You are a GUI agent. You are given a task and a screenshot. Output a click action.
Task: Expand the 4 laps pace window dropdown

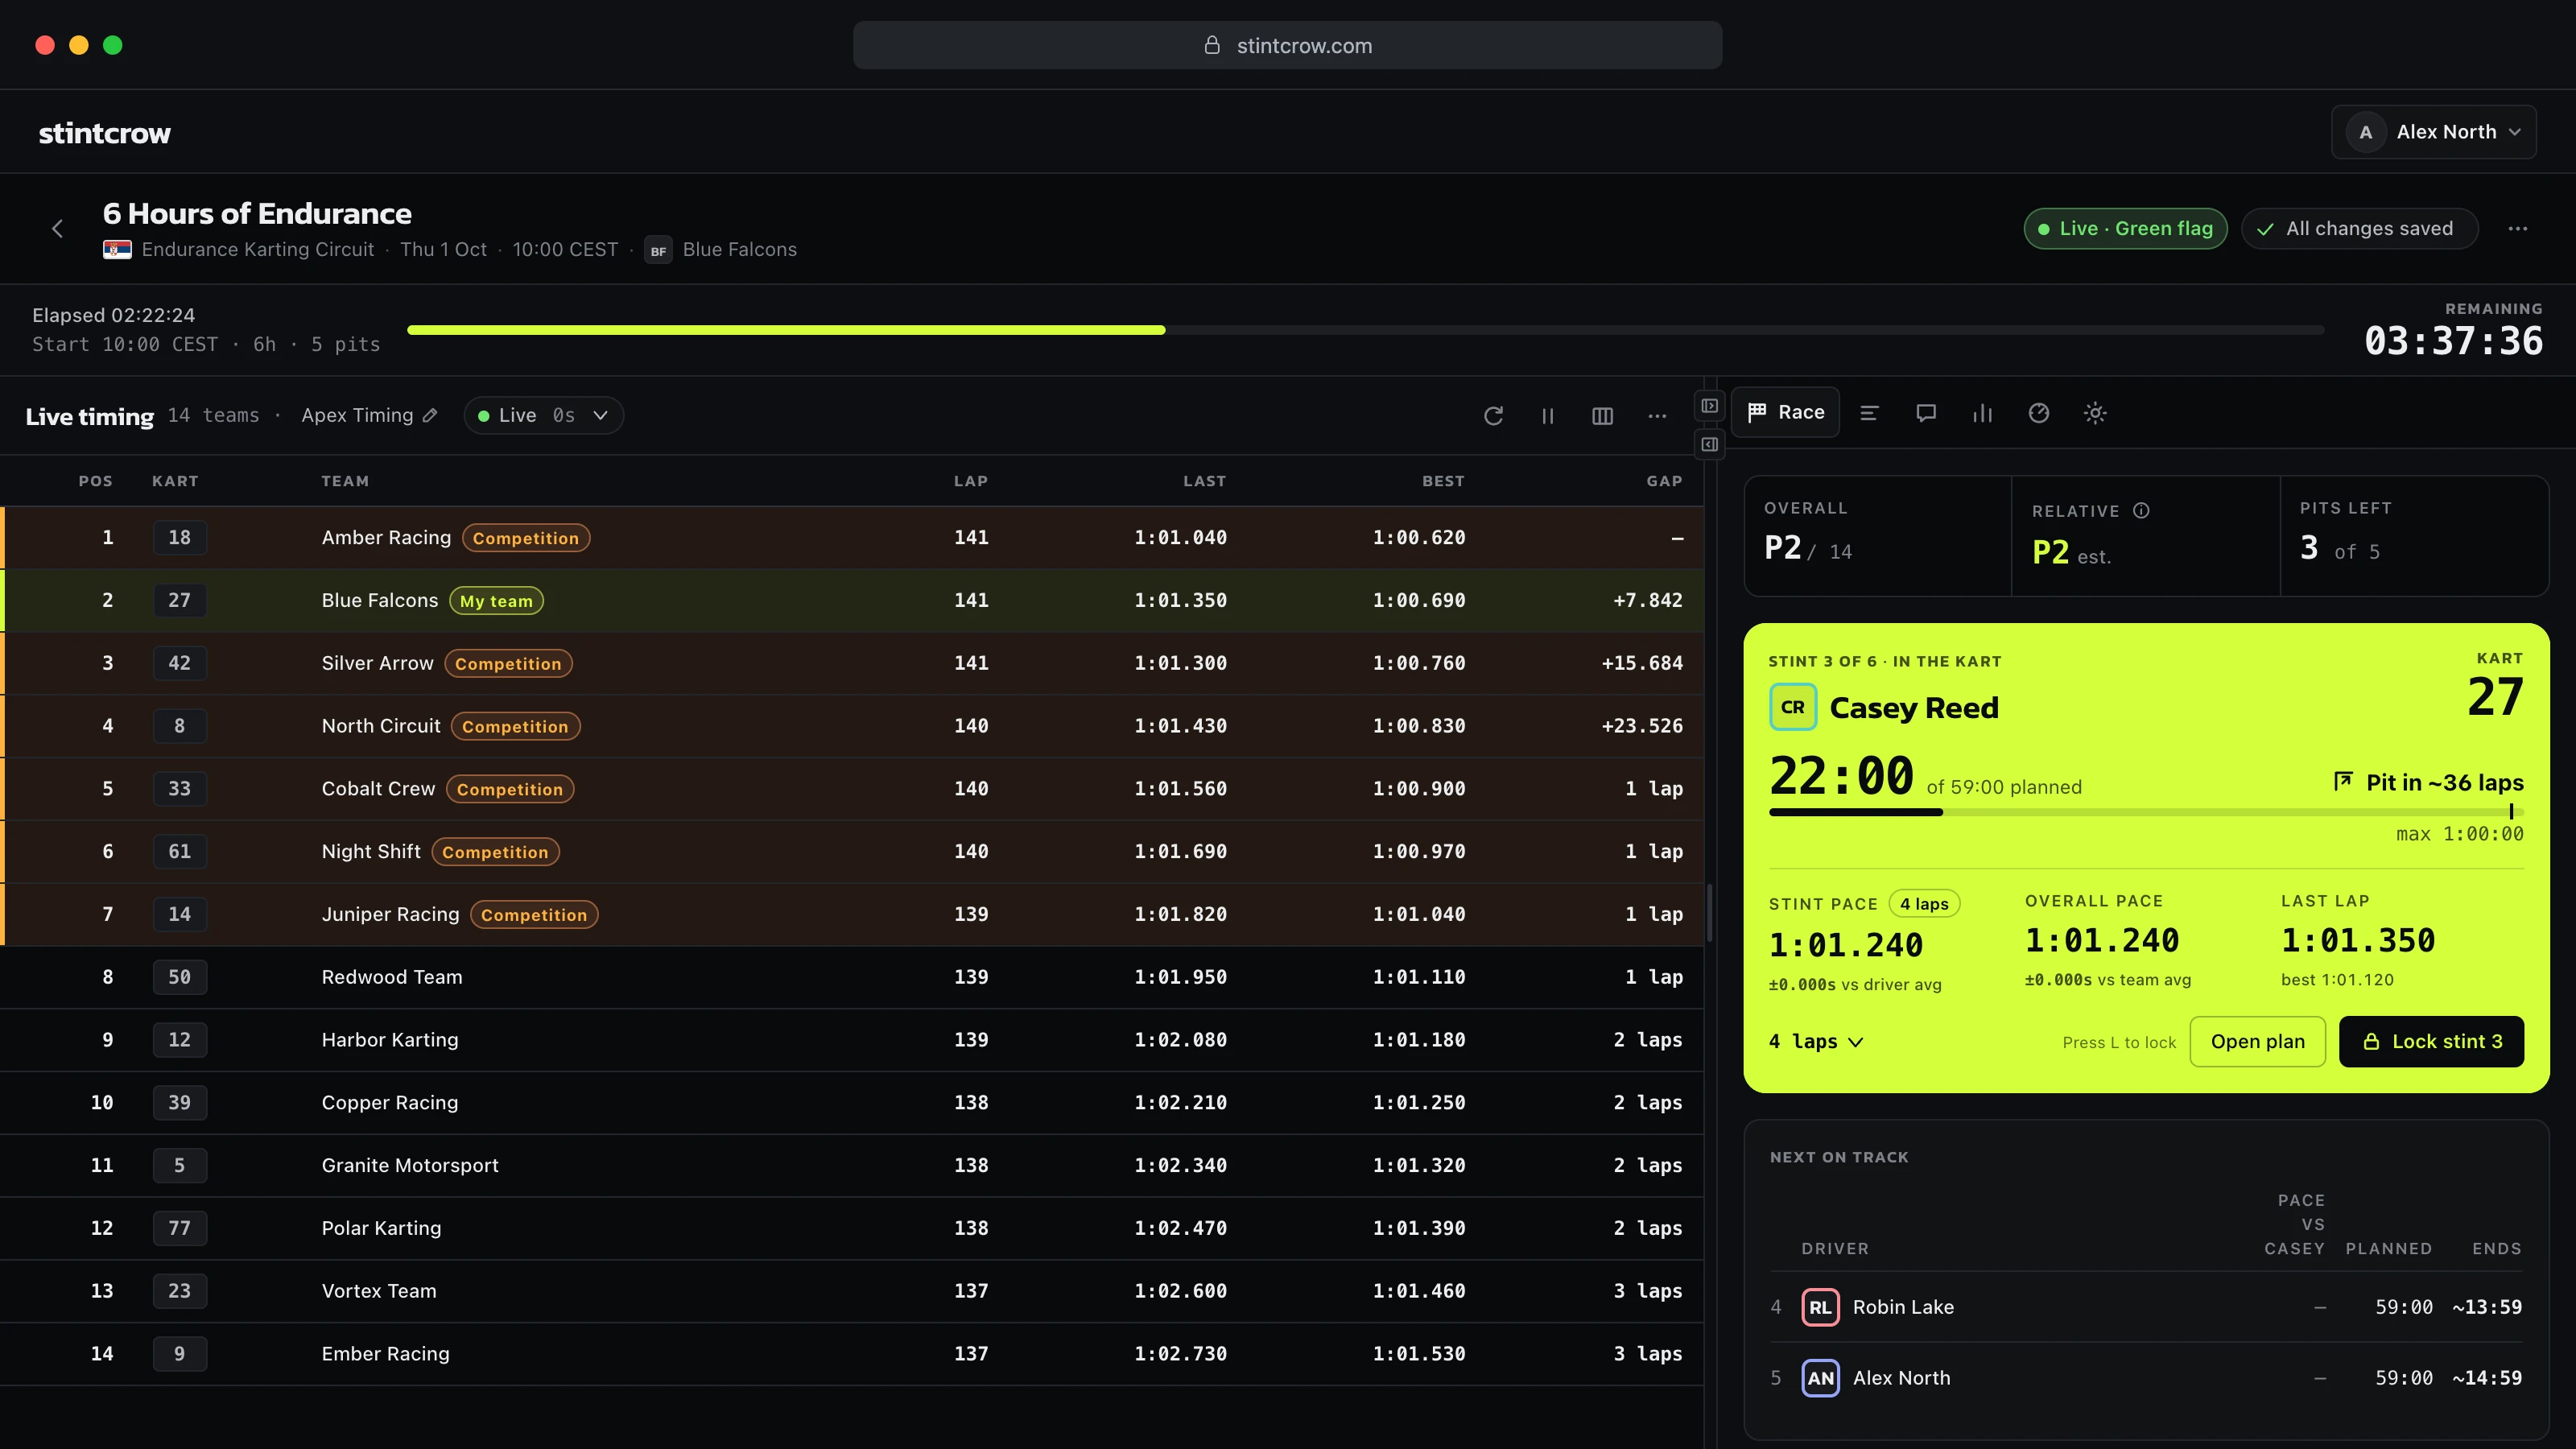(x=1816, y=1042)
